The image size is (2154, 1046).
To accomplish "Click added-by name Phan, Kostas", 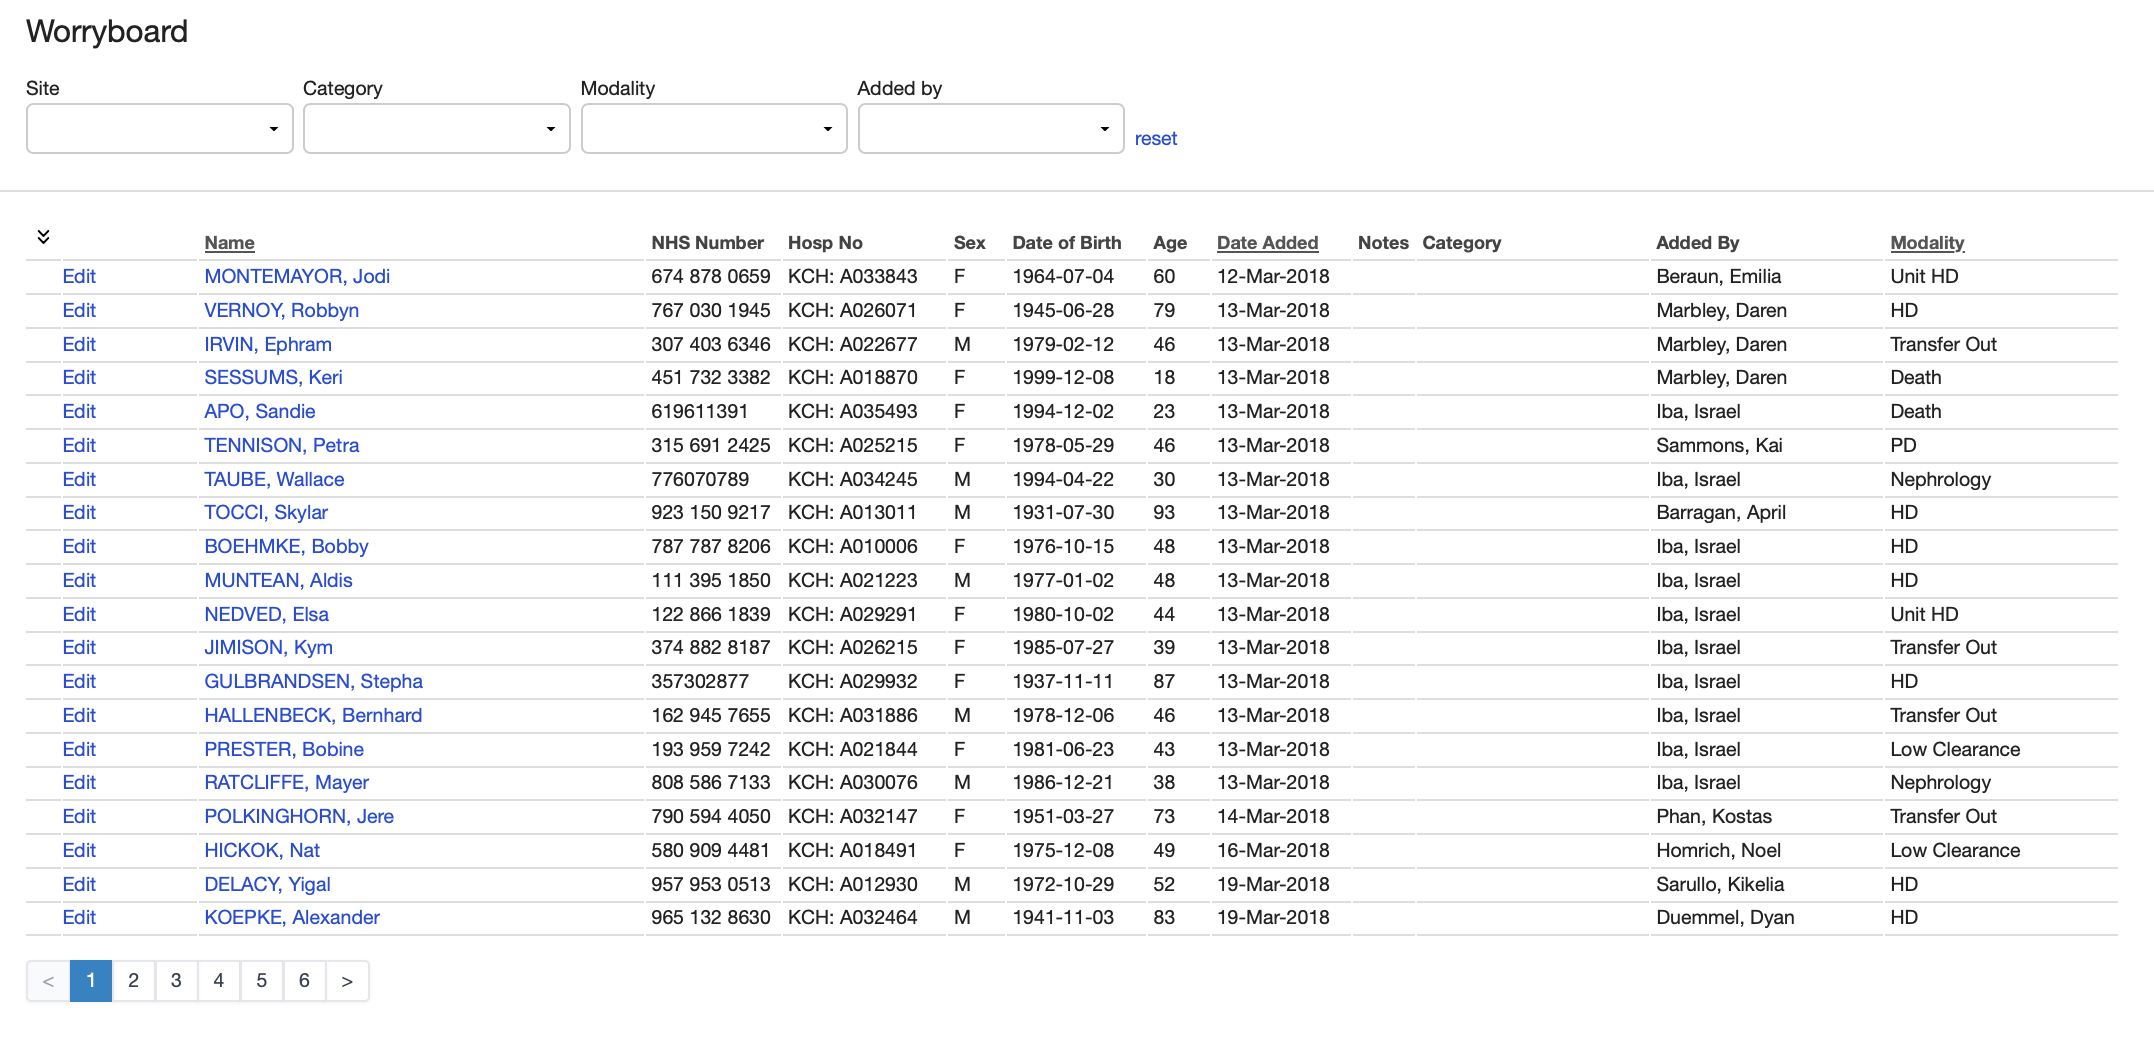I will pos(1714,817).
